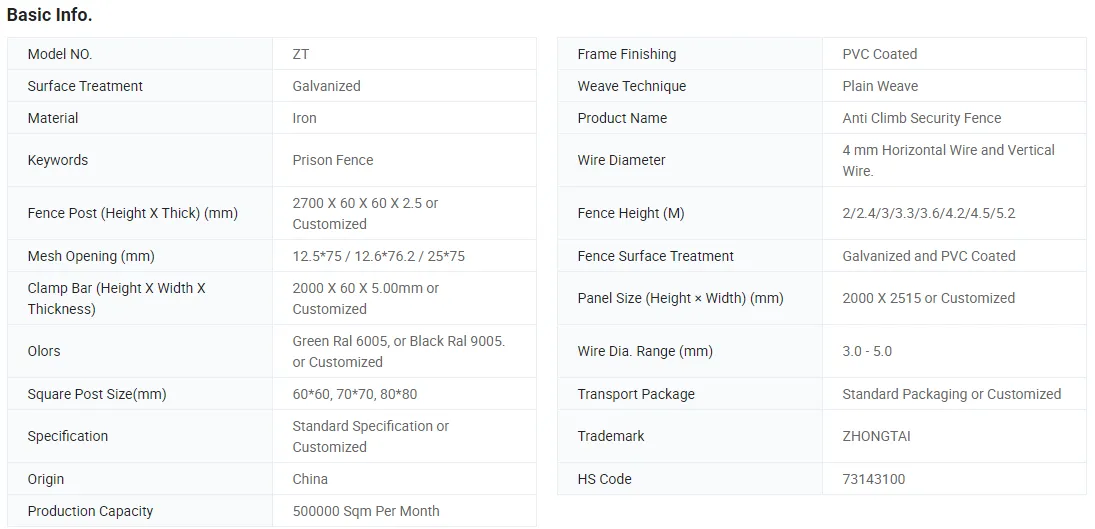Click the Wire Diameter label
The height and width of the screenshot is (529, 1095).
[621, 160]
